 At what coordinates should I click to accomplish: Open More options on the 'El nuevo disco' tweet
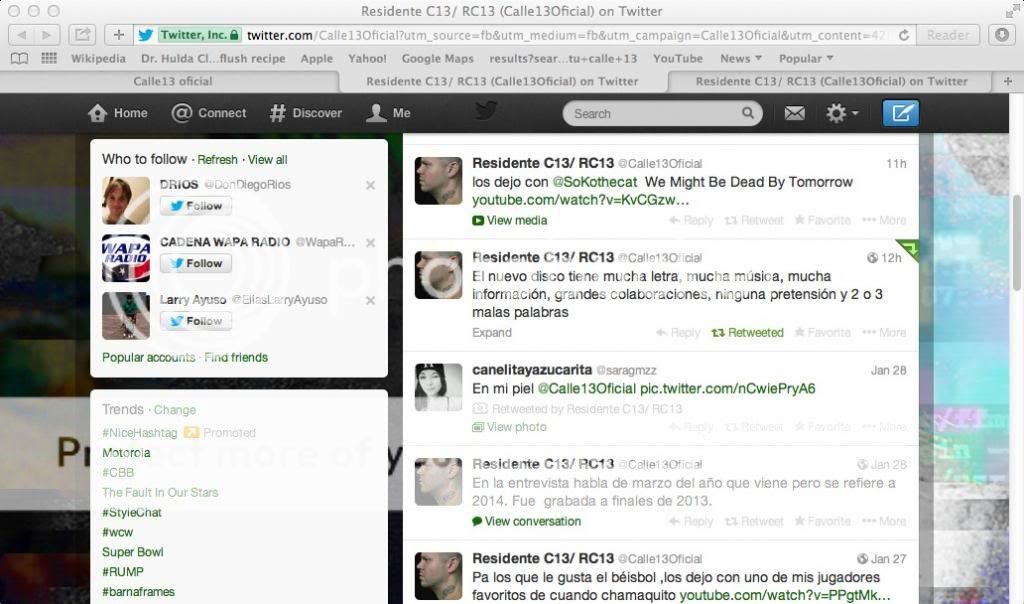point(884,333)
